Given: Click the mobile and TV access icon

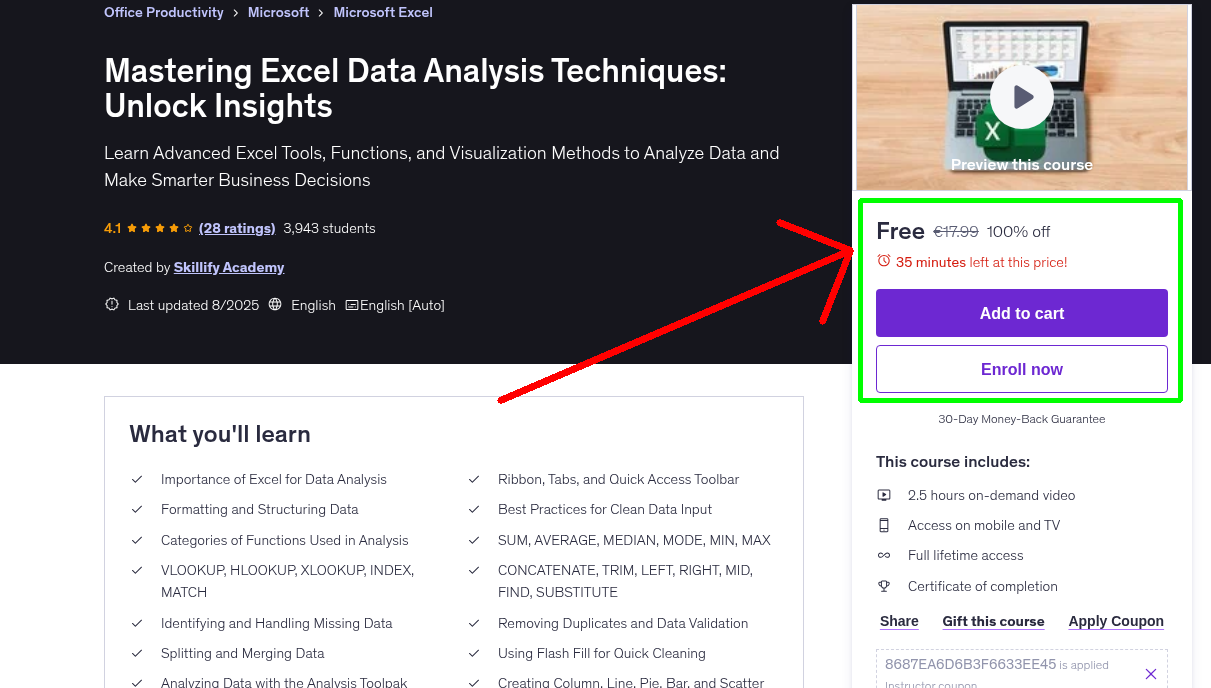Looking at the screenshot, I should [884, 524].
